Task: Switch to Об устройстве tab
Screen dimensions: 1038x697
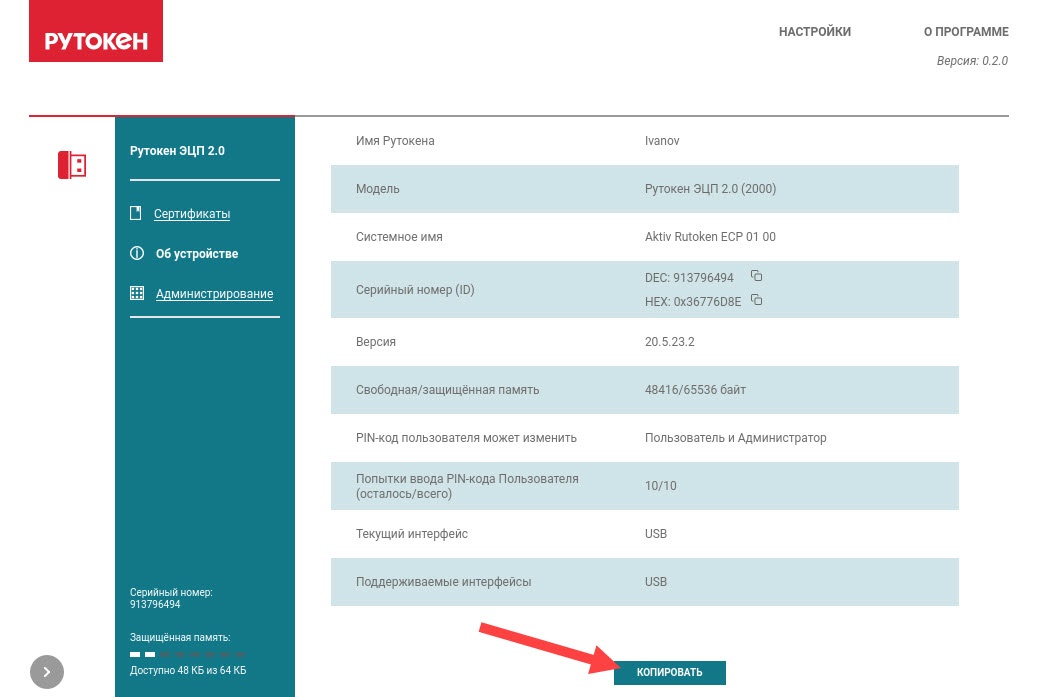Action: tap(197, 254)
